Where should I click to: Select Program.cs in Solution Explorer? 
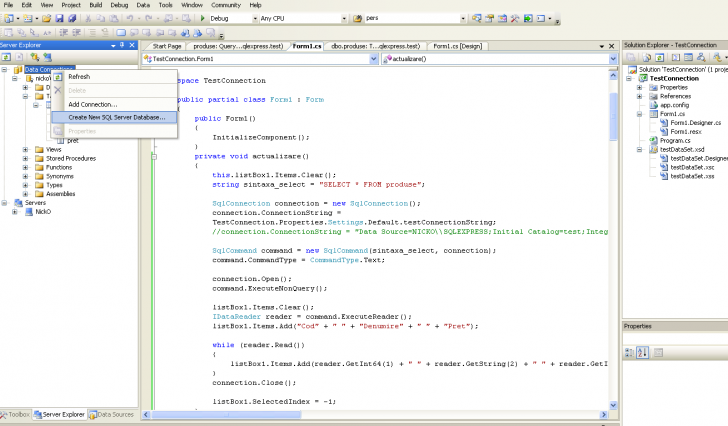[x=674, y=141]
